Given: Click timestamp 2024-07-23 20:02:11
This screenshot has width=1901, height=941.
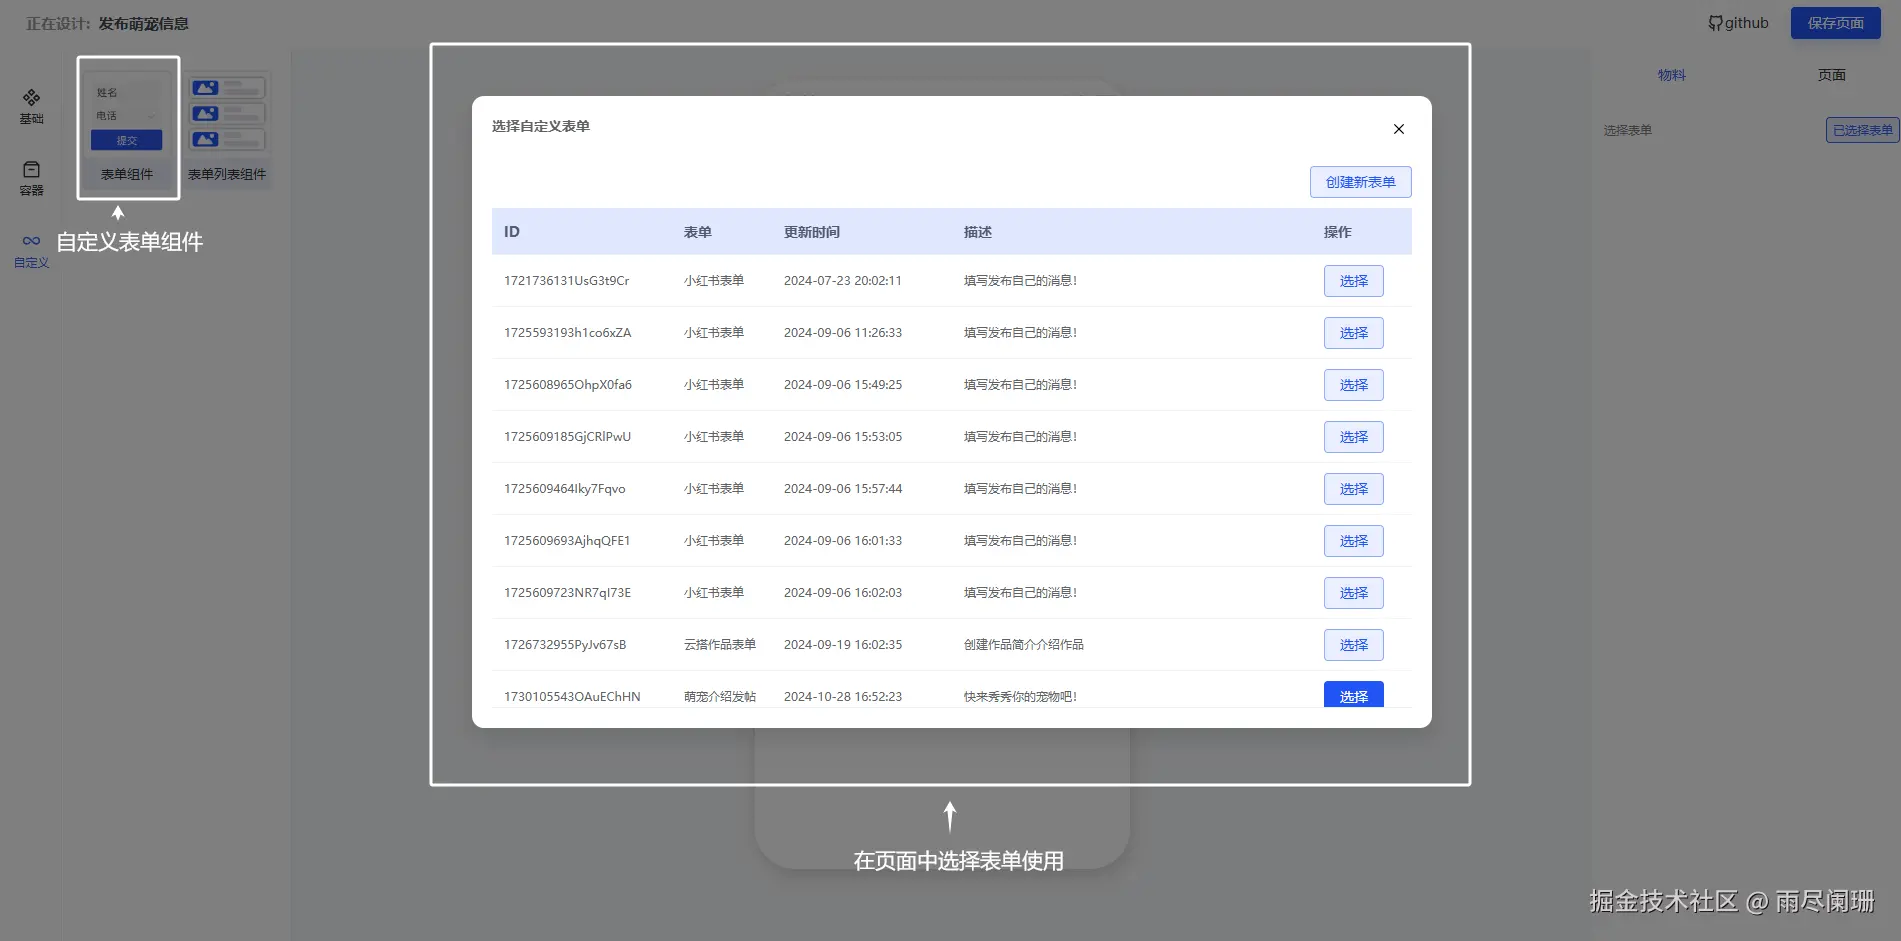Looking at the screenshot, I should [x=843, y=281].
